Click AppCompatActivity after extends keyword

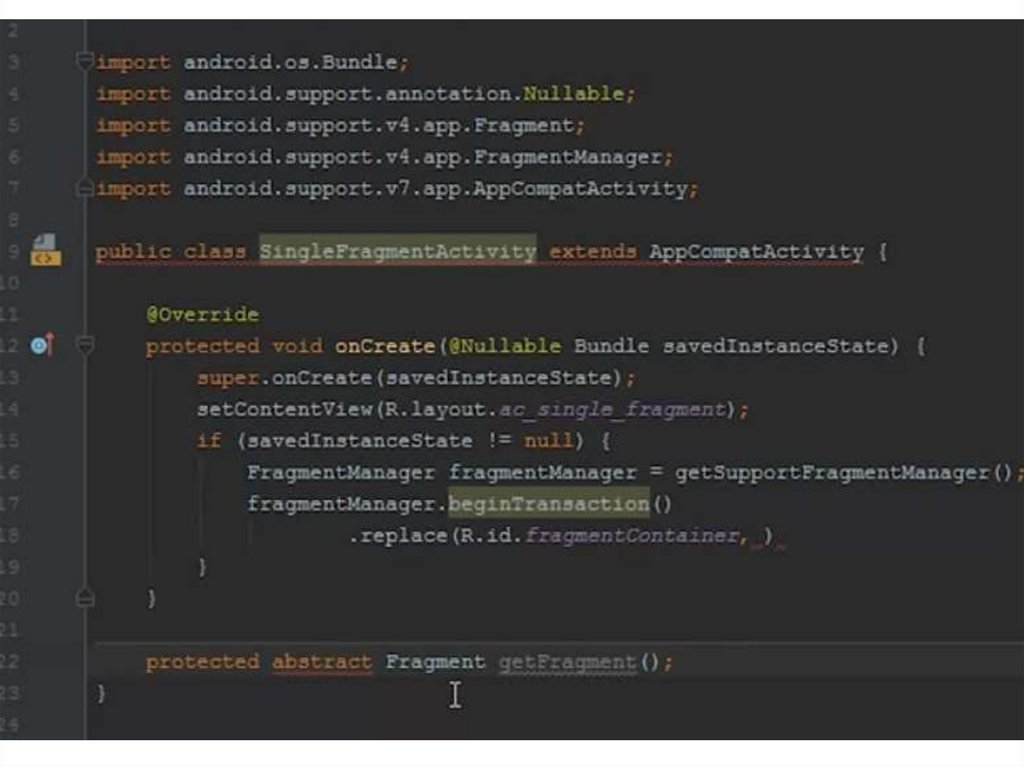(756, 252)
